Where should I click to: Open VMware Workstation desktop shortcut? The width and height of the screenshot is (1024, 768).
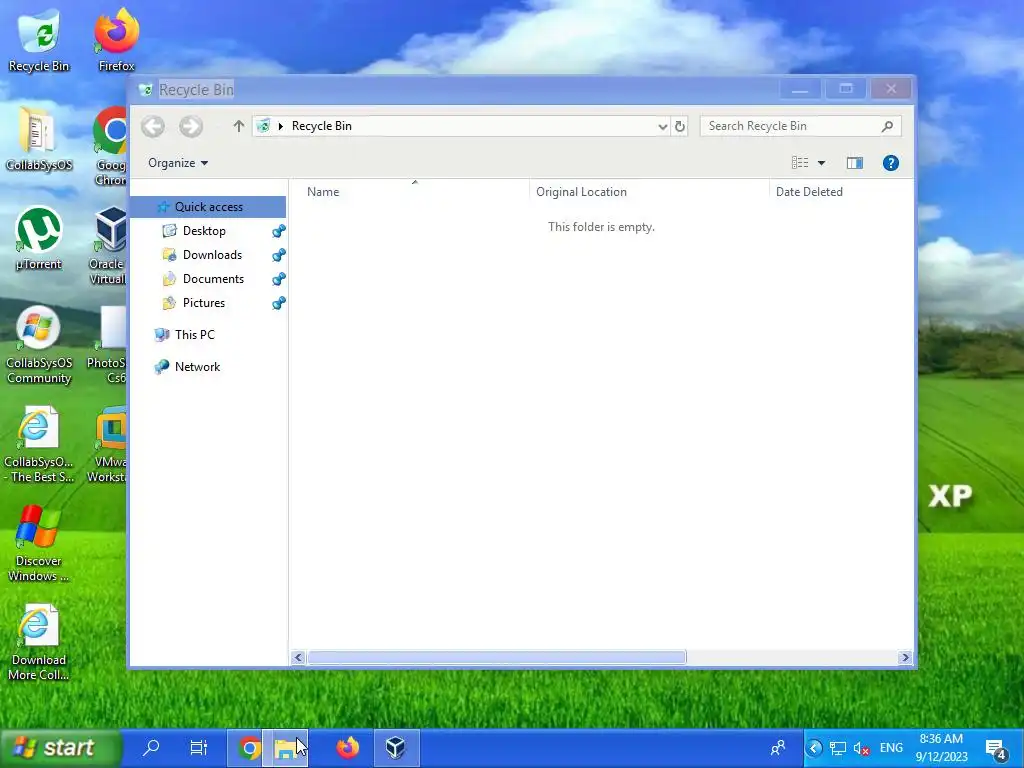click(x=108, y=444)
